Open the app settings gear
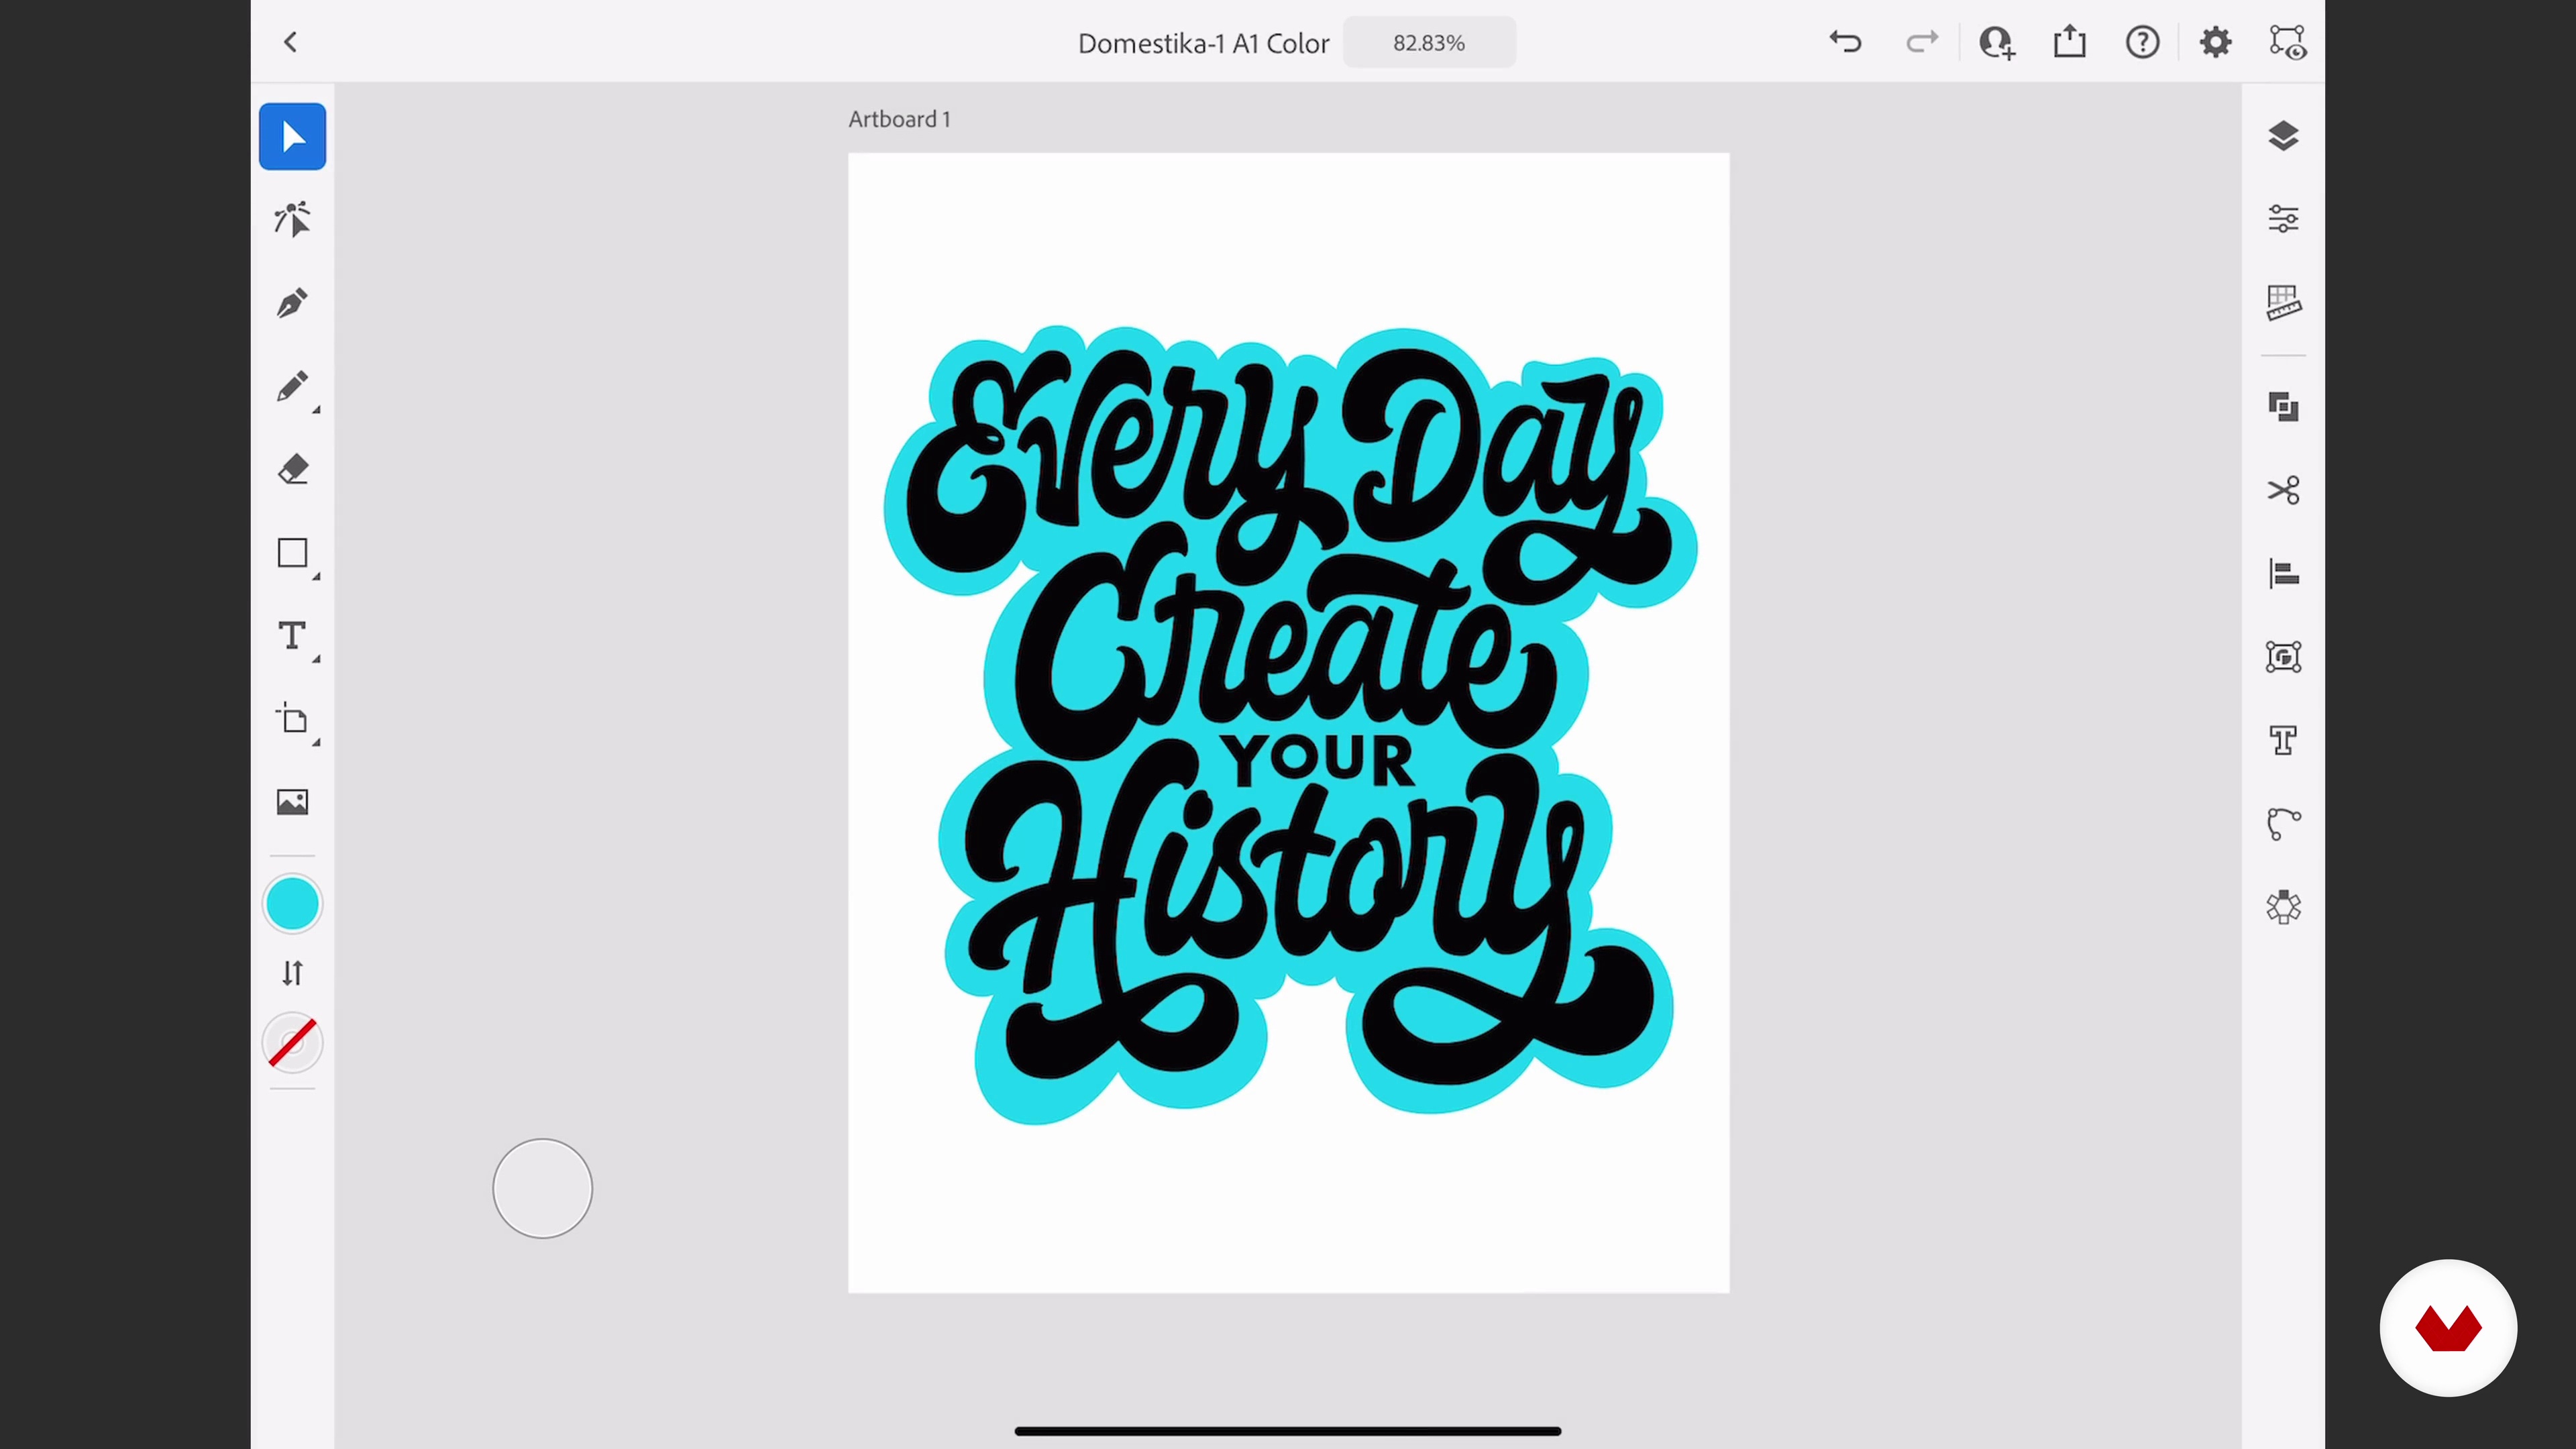The width and height of the screenshot is (2576, 1449). (2215, 42)
